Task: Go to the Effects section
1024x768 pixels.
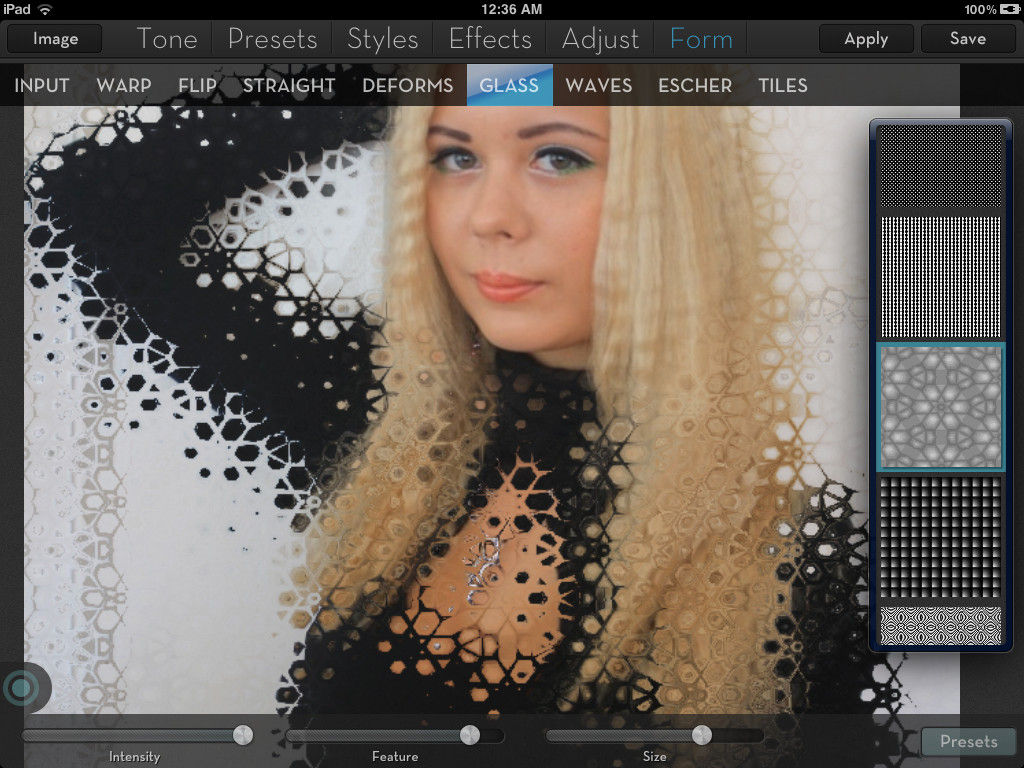Action: click(x=490, y=39)
